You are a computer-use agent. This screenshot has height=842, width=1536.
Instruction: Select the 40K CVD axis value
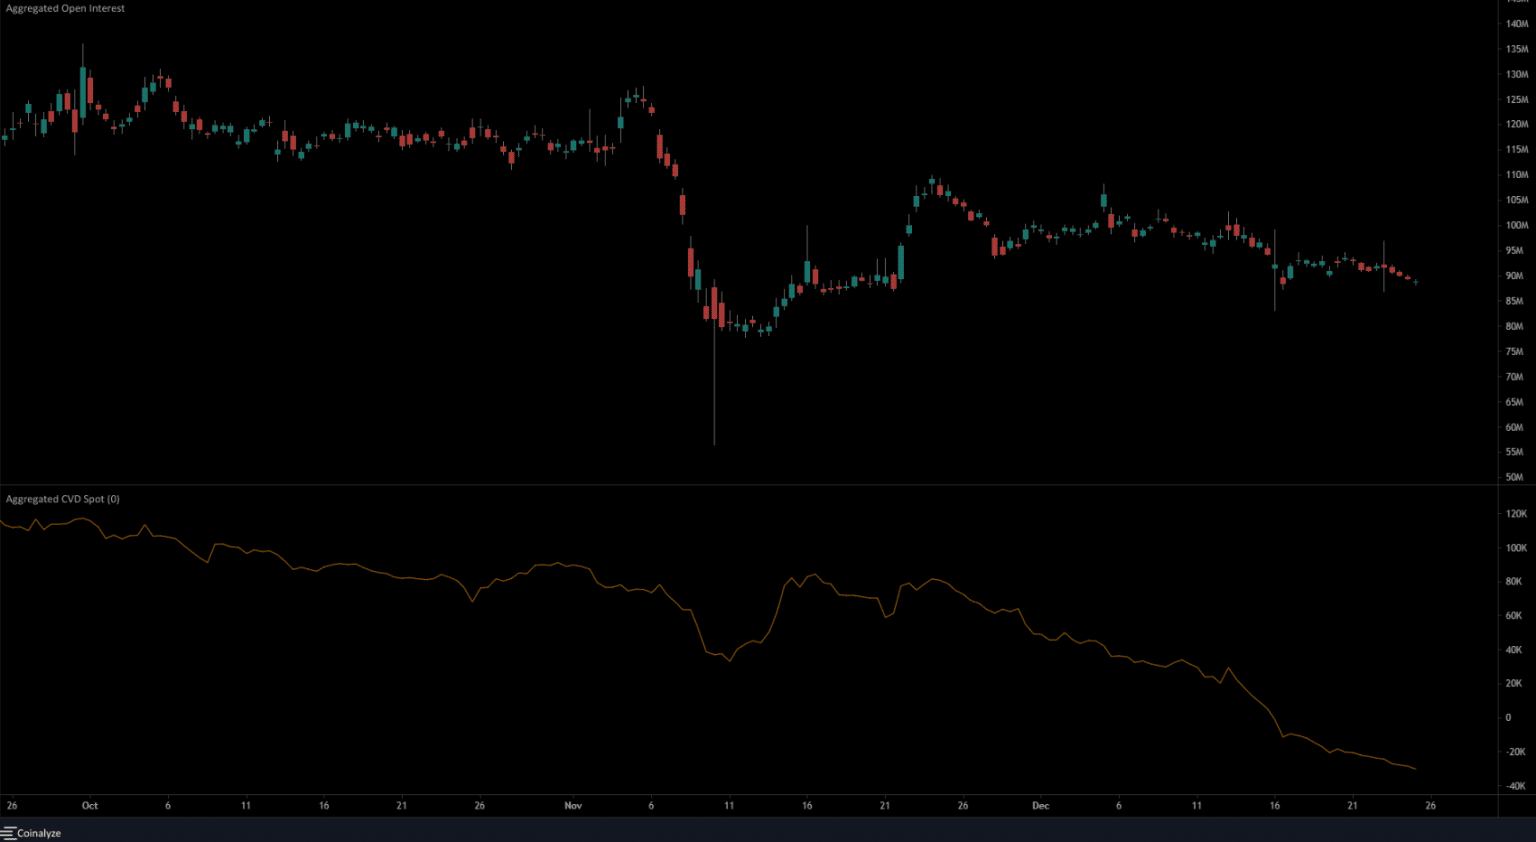(1514, 650)
